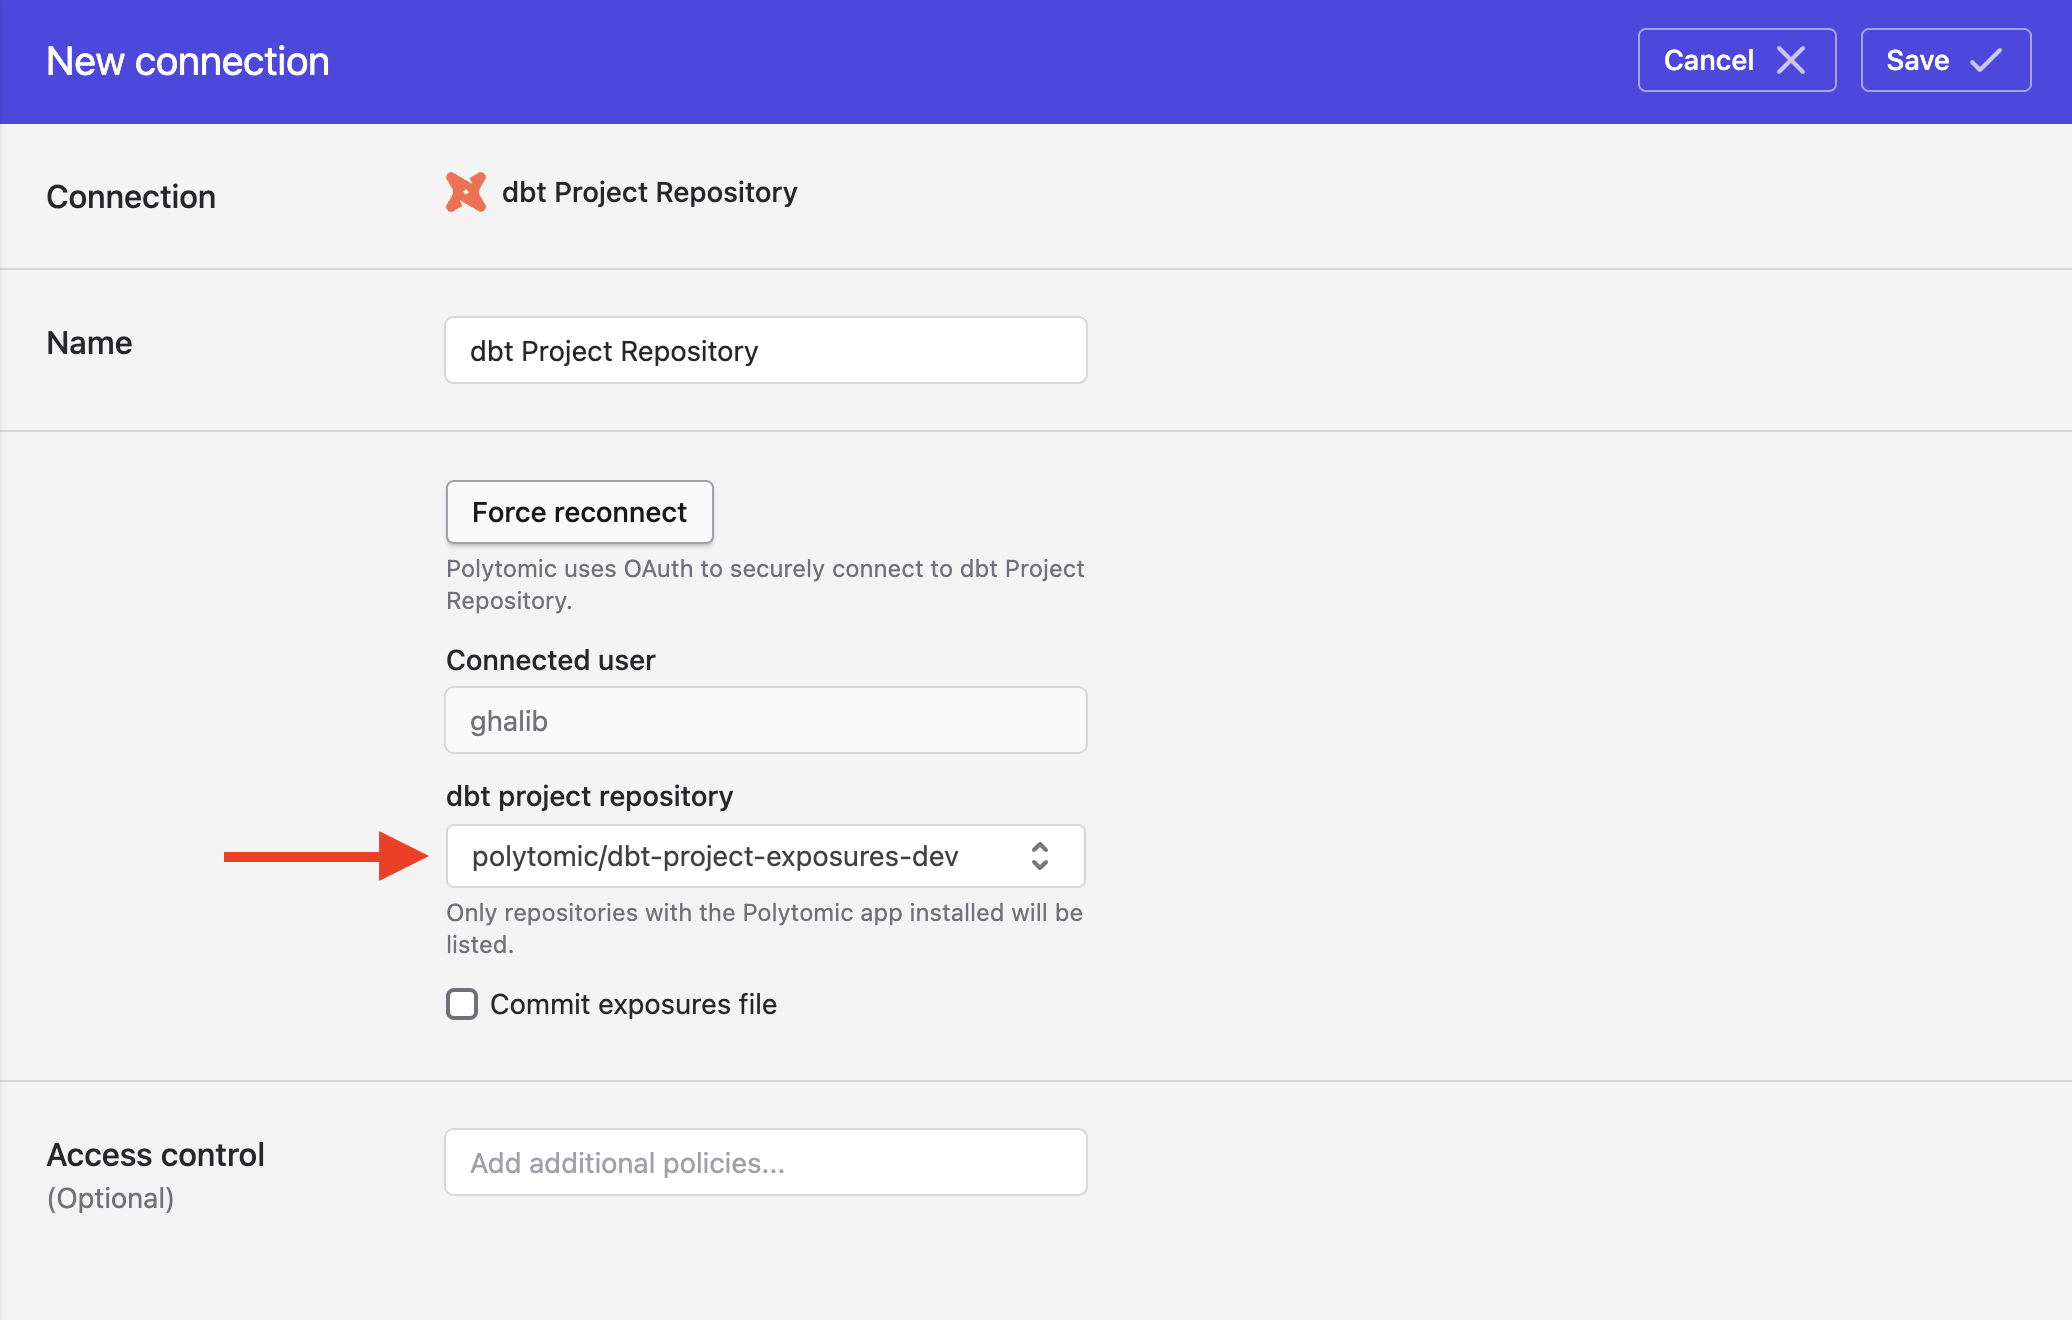
Task: Click the orange dbt logo icon
Action: [466, 192]
